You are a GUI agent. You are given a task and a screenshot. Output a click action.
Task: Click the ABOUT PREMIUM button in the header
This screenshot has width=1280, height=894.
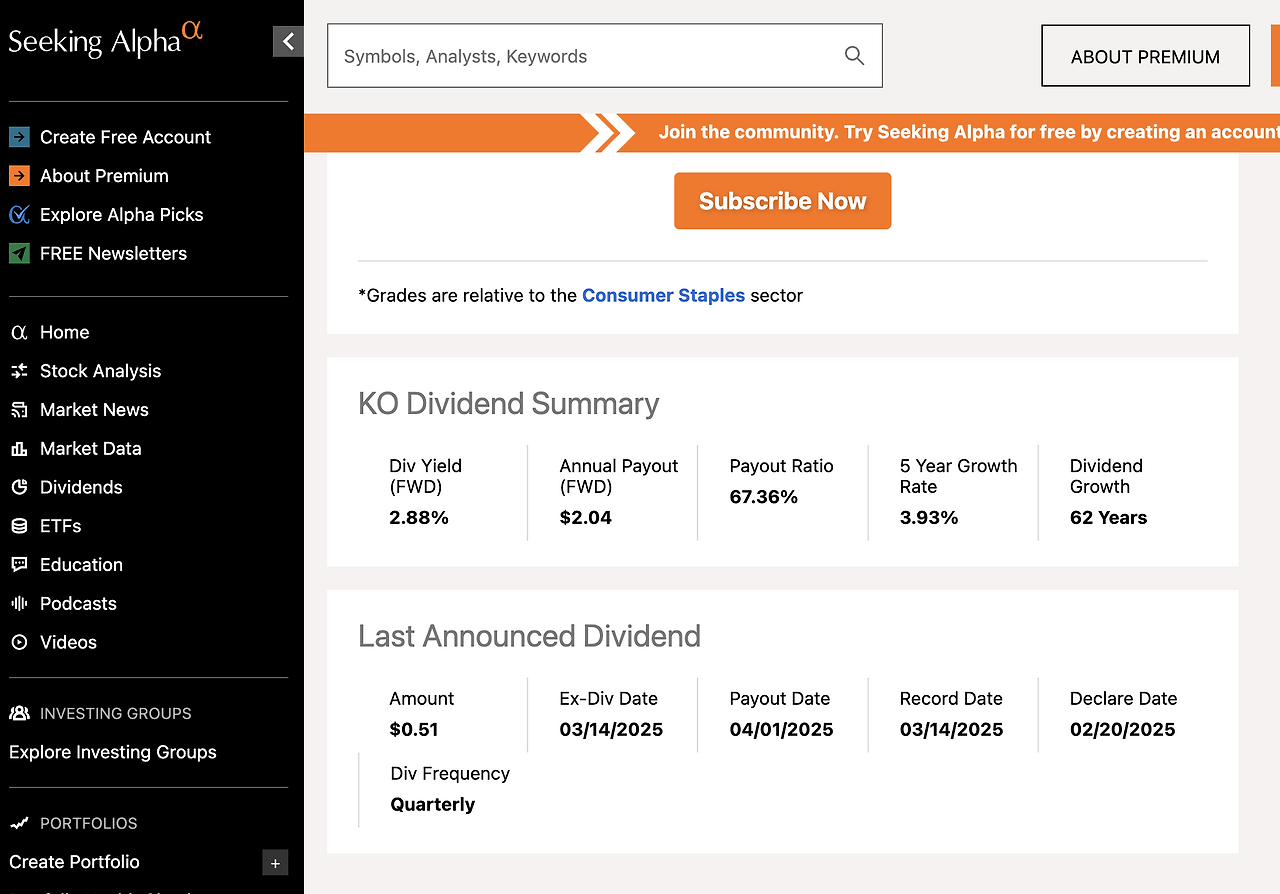point(1145,56)
